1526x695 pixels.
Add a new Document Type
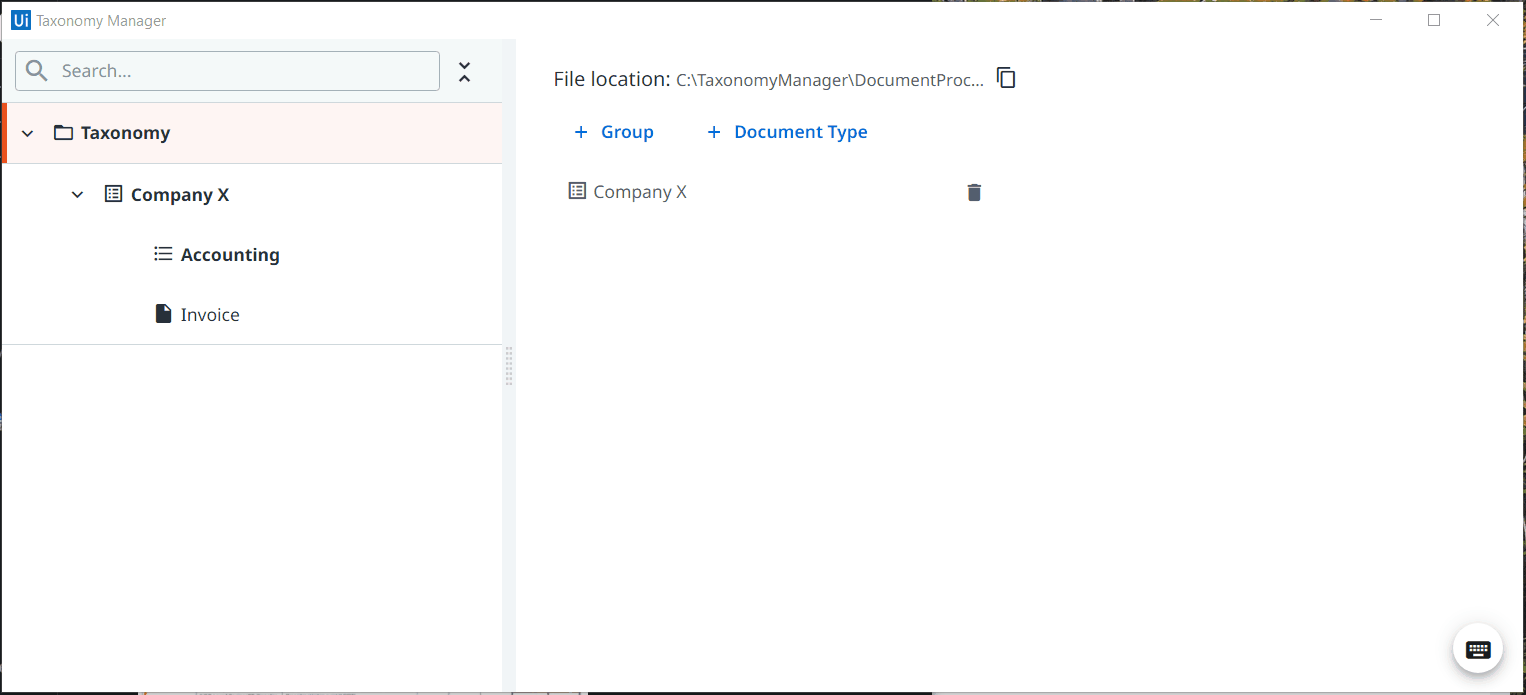coord(787,132)
